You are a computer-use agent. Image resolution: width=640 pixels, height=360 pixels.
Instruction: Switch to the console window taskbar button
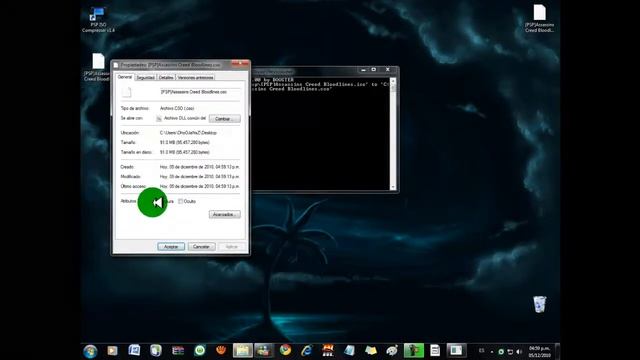pos(456,351)
